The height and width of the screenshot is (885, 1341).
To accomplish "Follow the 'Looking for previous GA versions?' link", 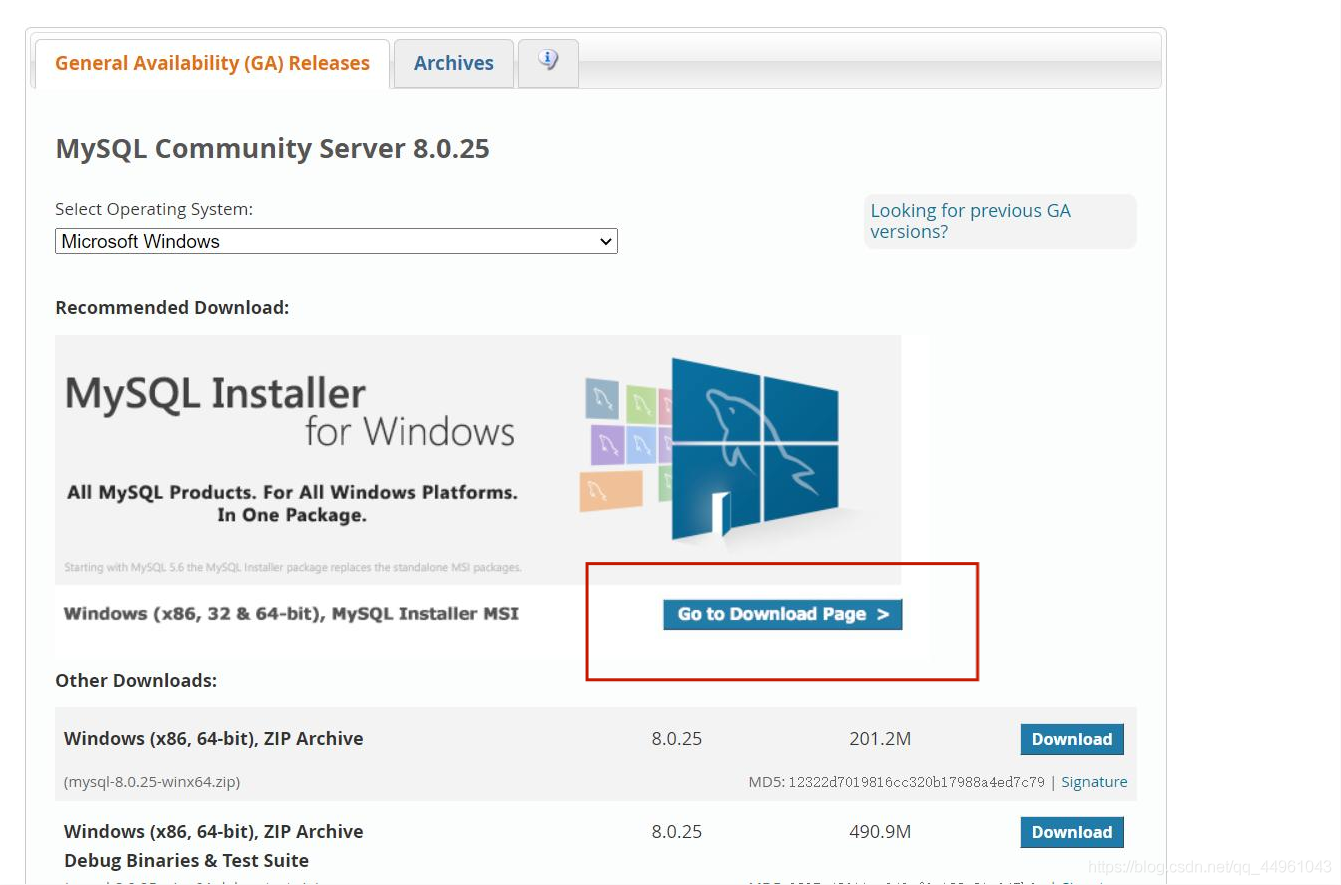I will (x=970, y=221).
